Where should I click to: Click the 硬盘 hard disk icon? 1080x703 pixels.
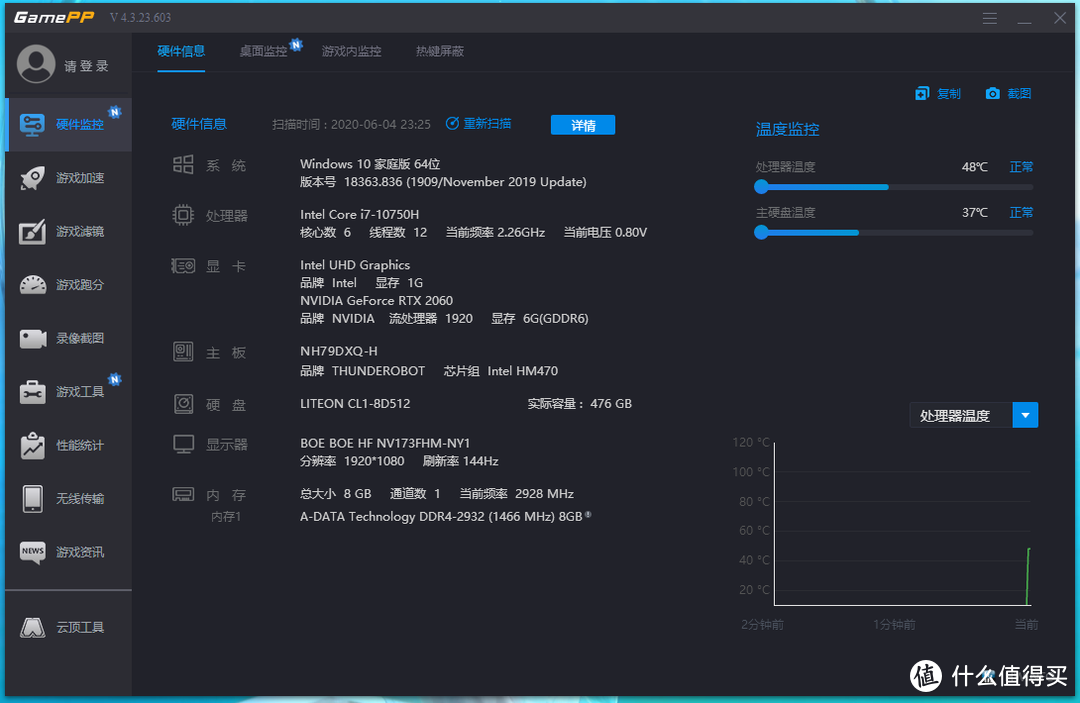[x=183, y=404]
